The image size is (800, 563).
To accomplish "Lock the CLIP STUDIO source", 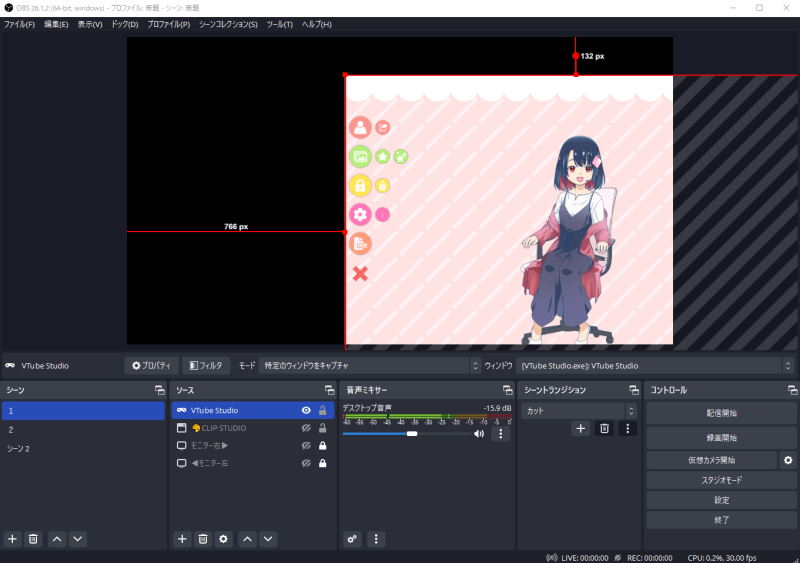I will pyautogui.click(x=322, y=428).
